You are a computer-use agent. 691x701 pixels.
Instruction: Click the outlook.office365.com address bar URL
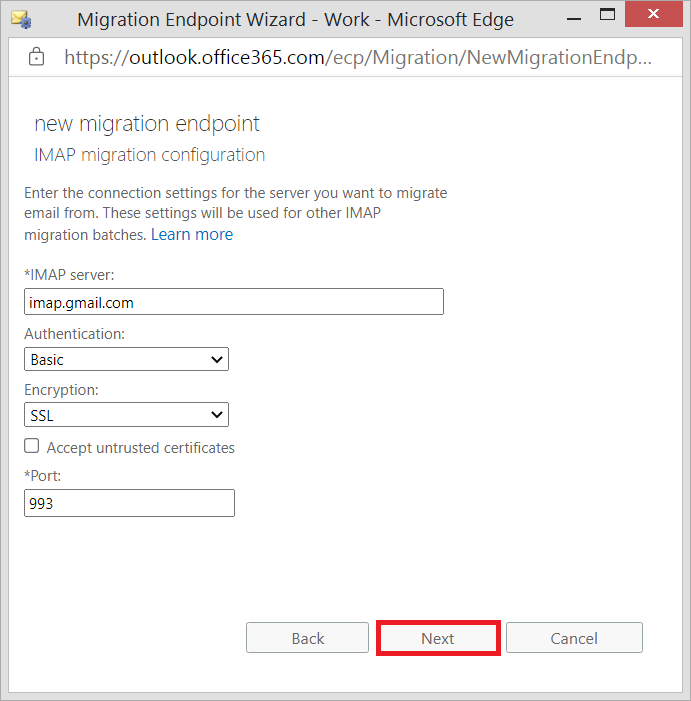click(x=357, y=57)
